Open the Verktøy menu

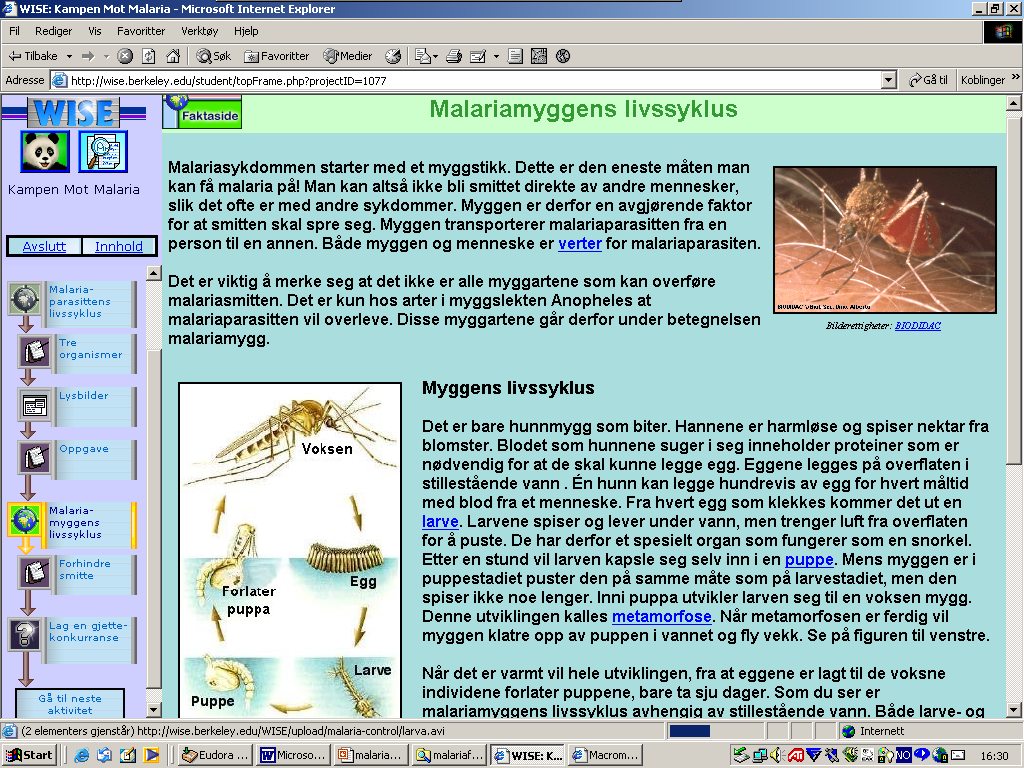[199, 31]
